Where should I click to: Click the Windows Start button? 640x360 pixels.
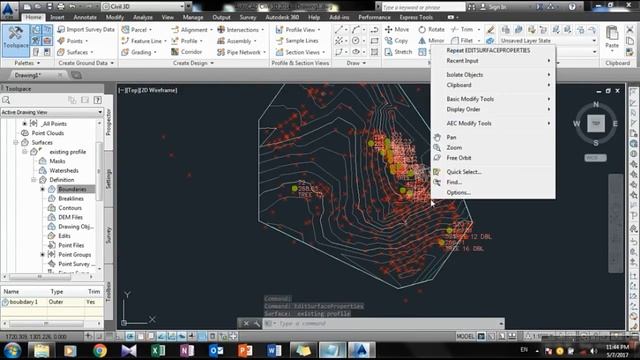click(x=12, y=351)
